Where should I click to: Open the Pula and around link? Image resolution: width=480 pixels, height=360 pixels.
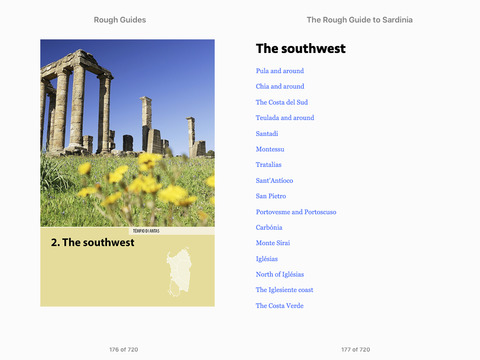[x=280, y=71]
